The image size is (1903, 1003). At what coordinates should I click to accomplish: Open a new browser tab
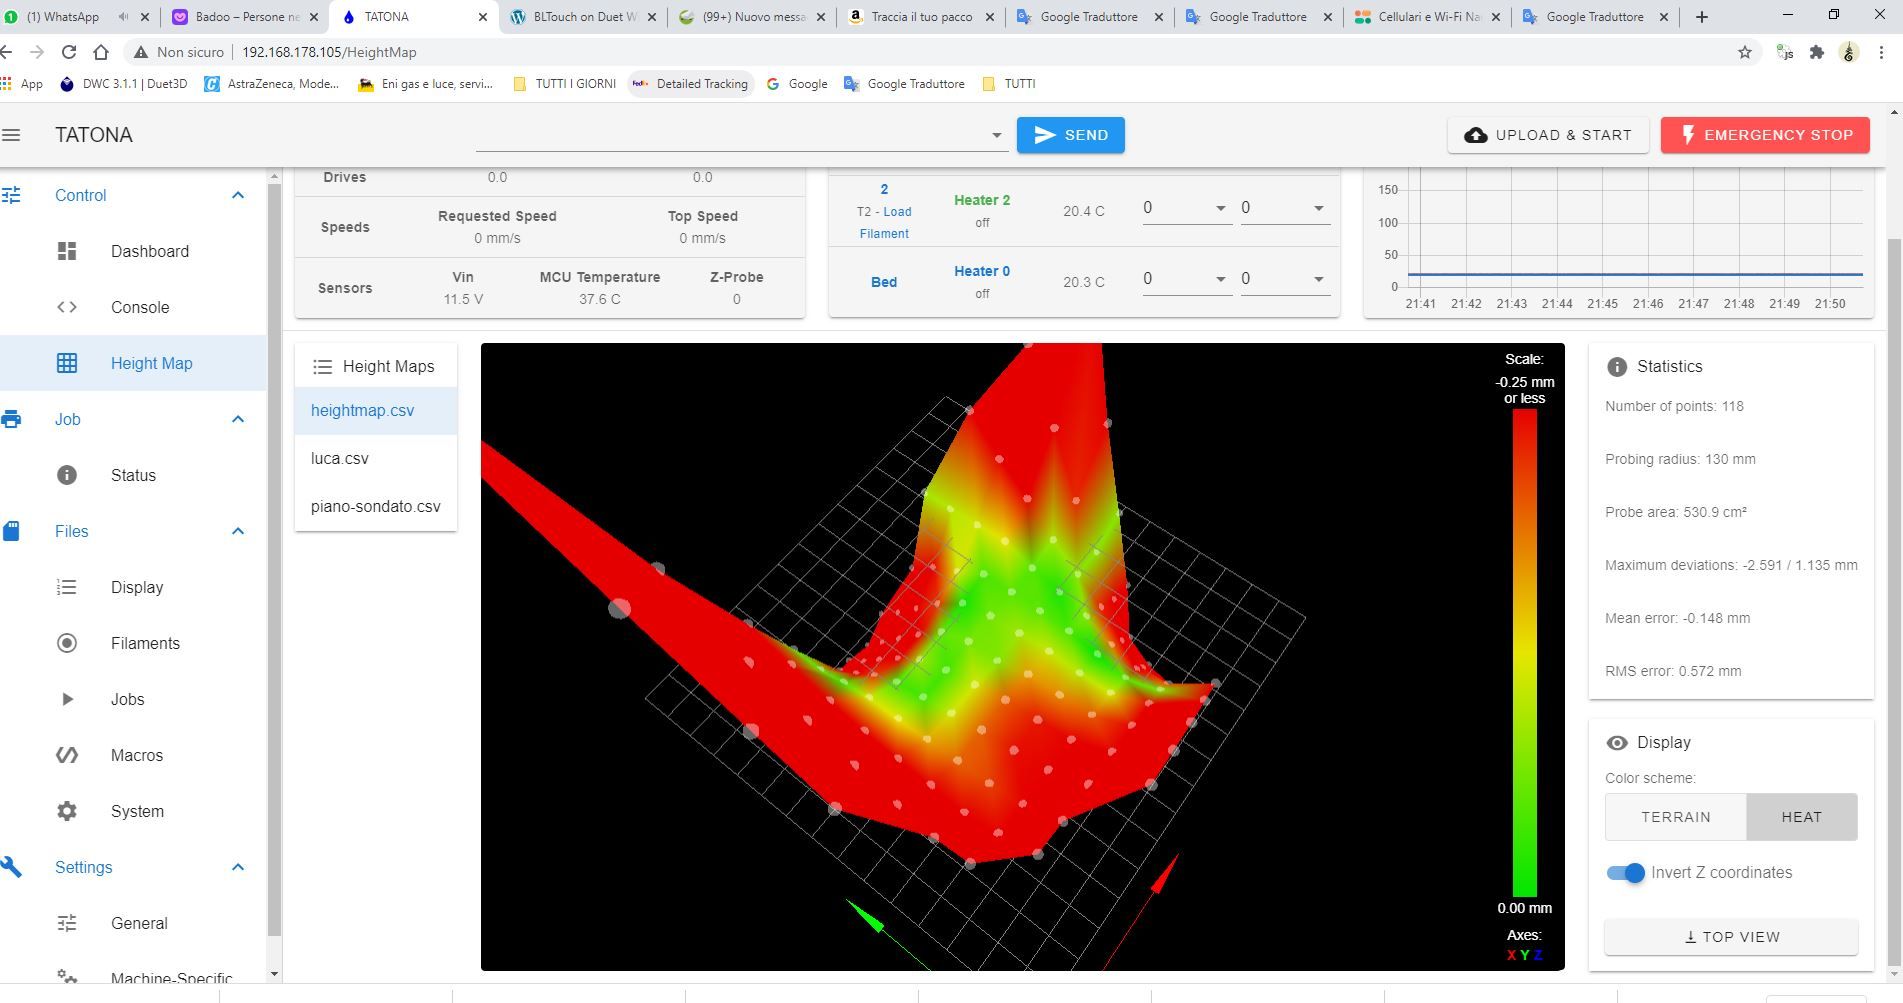(1701, 17)
